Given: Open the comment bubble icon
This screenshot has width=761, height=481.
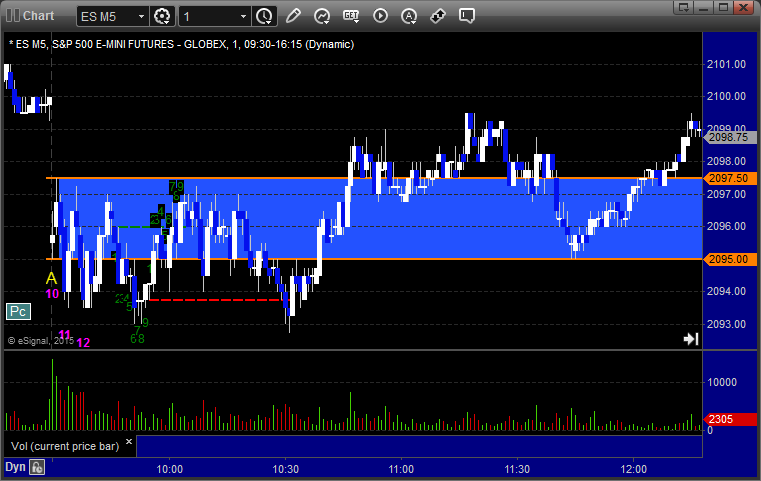Looking at the screenshot, I should (466, 16).
